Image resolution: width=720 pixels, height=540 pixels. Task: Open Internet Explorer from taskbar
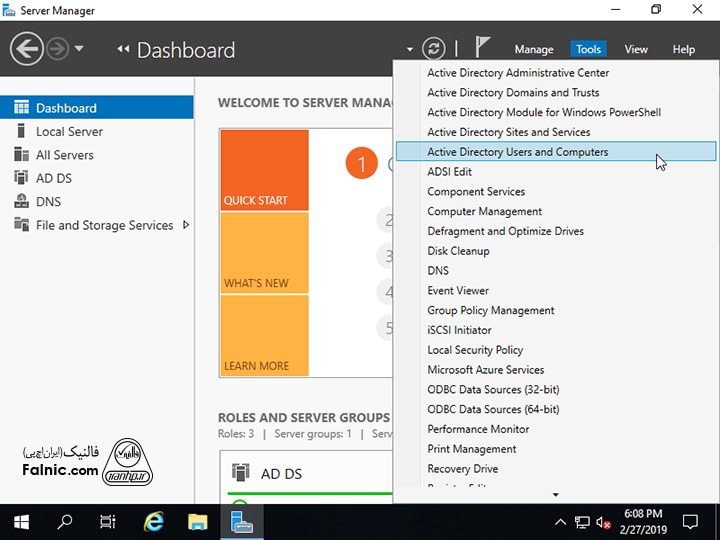tap(154, 521)
